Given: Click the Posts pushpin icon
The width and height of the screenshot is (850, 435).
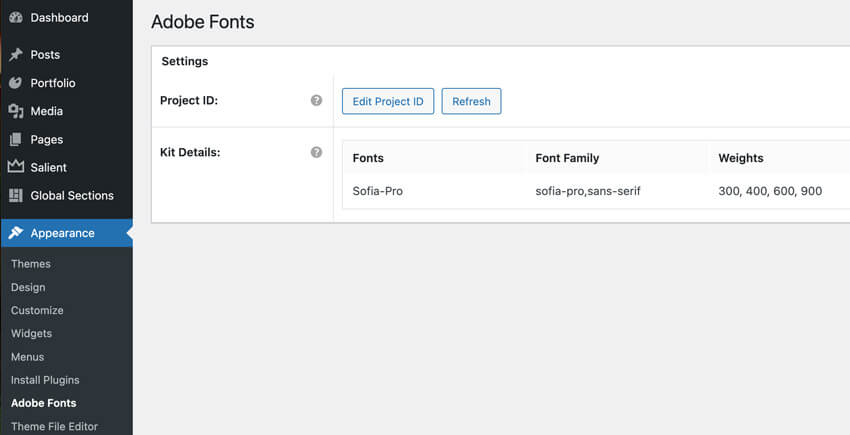Looking at the screenshot, I should click(x=16, y=54).
